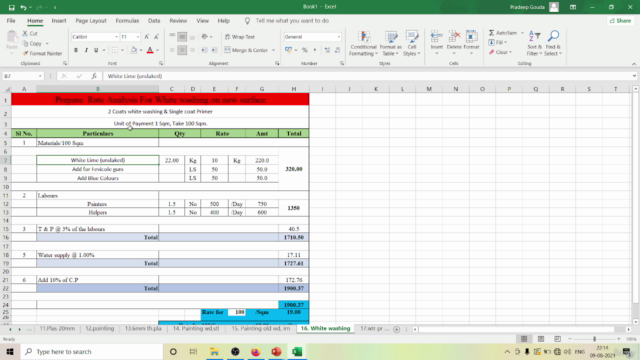Viewport: 640px width, 360px height.
Task: Open the Data ribbon tab
Action: pos(154,21)
